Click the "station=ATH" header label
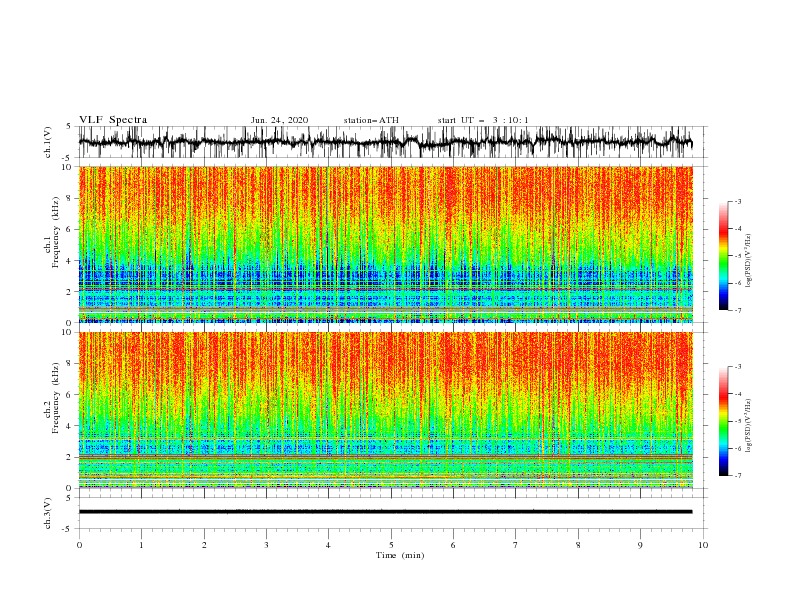This screenshot has width=792, height=612. click(371, 120)
